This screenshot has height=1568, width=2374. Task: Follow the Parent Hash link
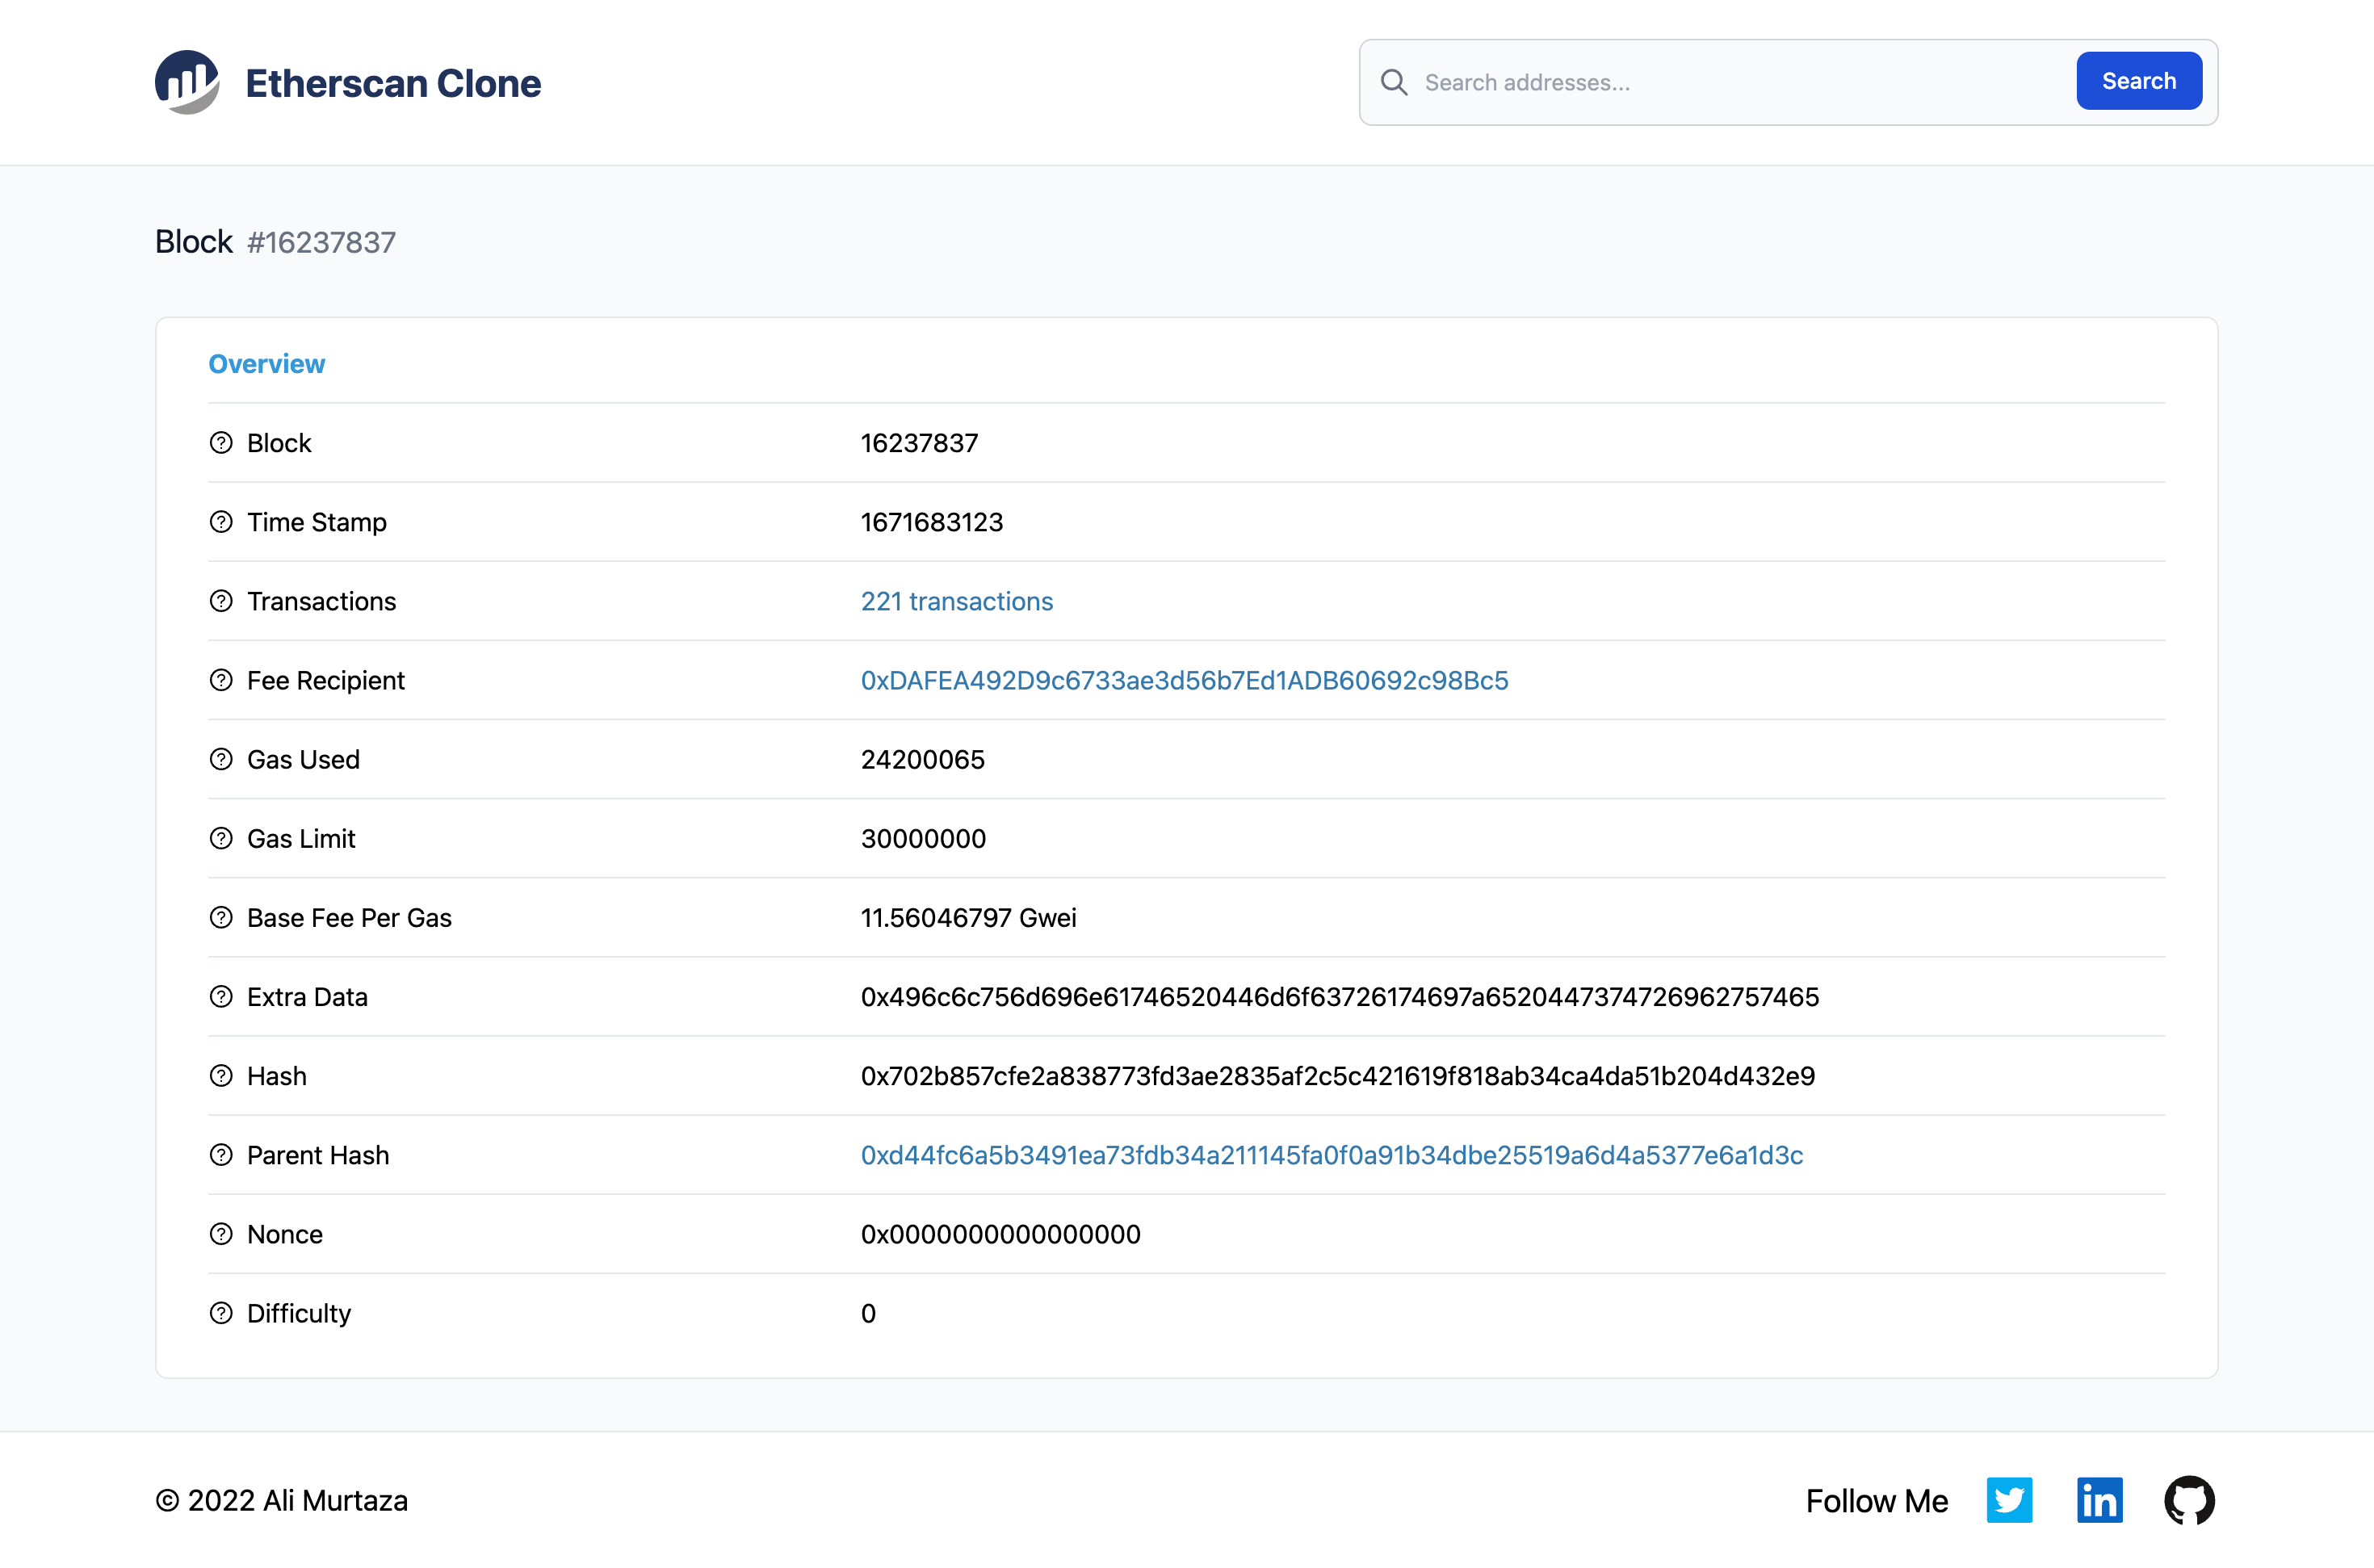[1331, 1155]
